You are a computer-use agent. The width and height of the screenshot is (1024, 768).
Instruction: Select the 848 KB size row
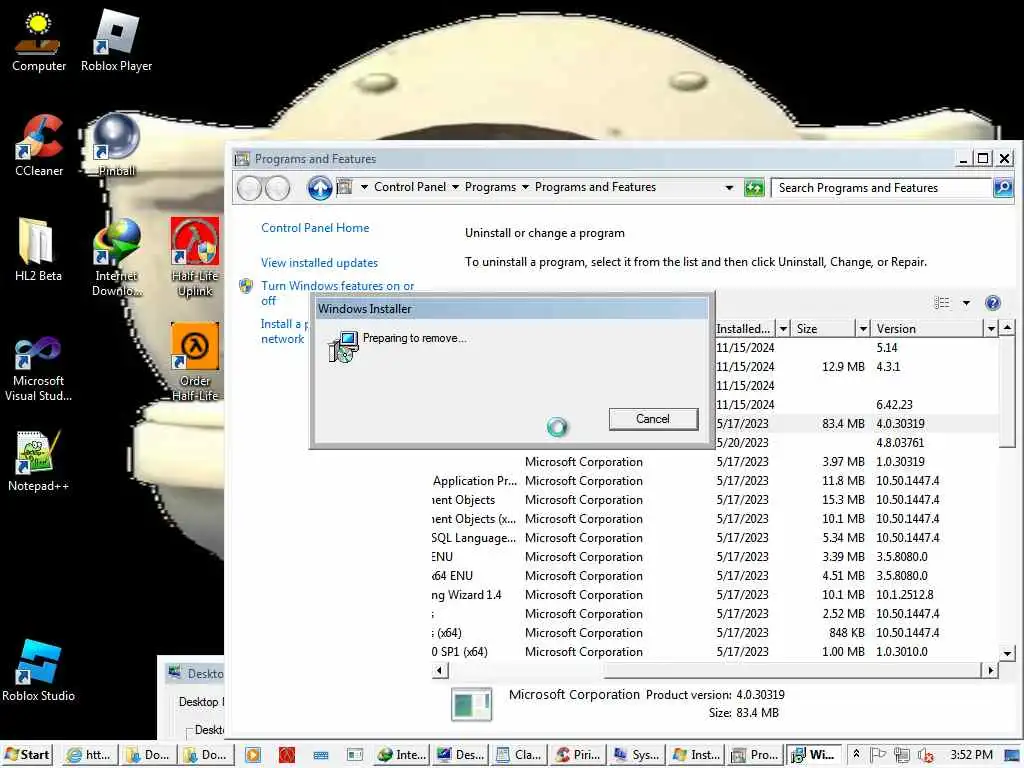(x=715, y=633)
